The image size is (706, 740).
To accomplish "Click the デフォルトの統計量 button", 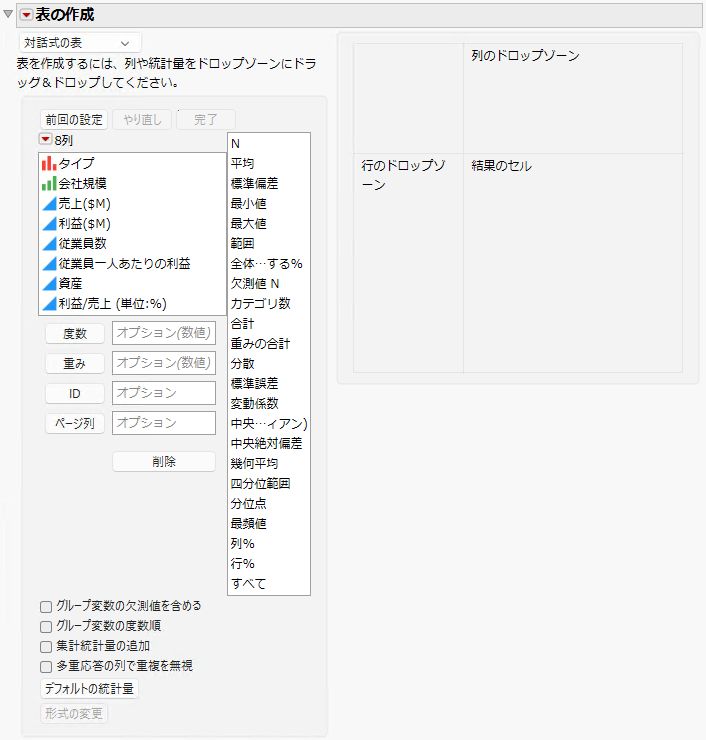I will coord(89,689).
